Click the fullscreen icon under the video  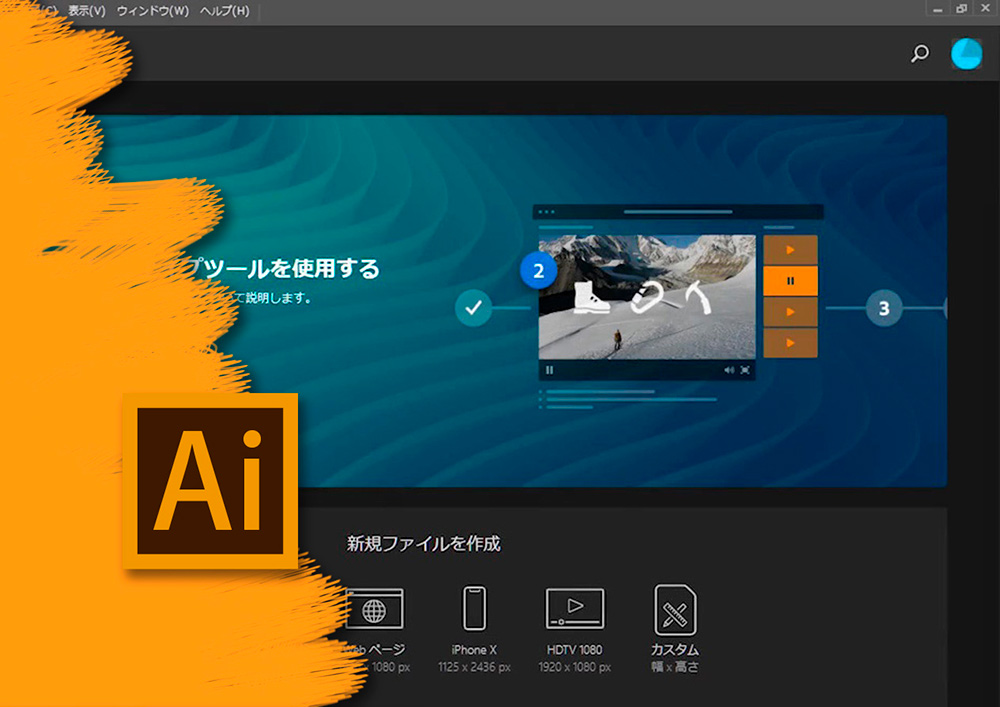pos(745,370)
